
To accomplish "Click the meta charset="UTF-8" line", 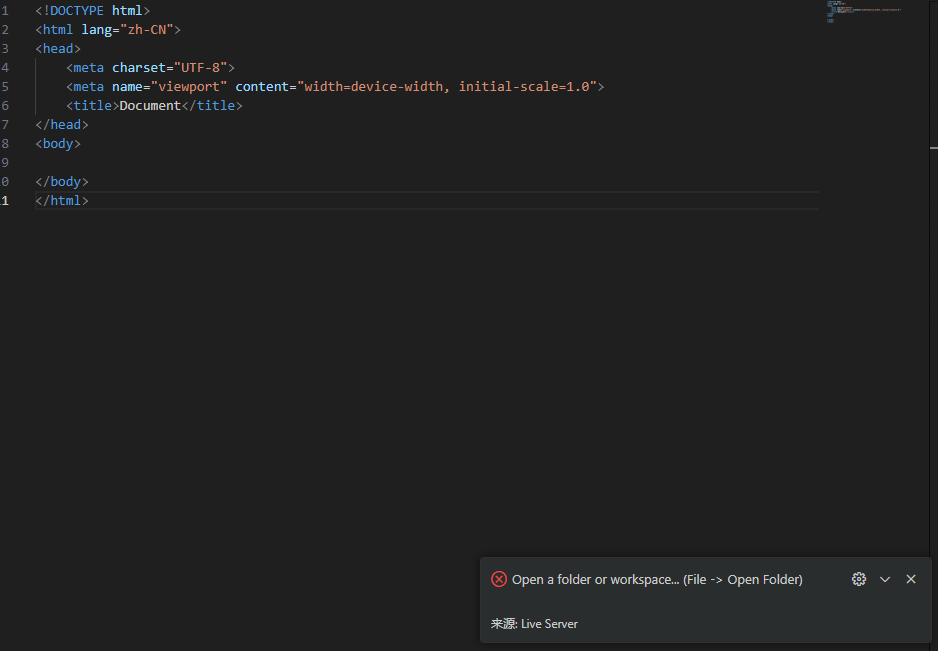I will (150, 68).
